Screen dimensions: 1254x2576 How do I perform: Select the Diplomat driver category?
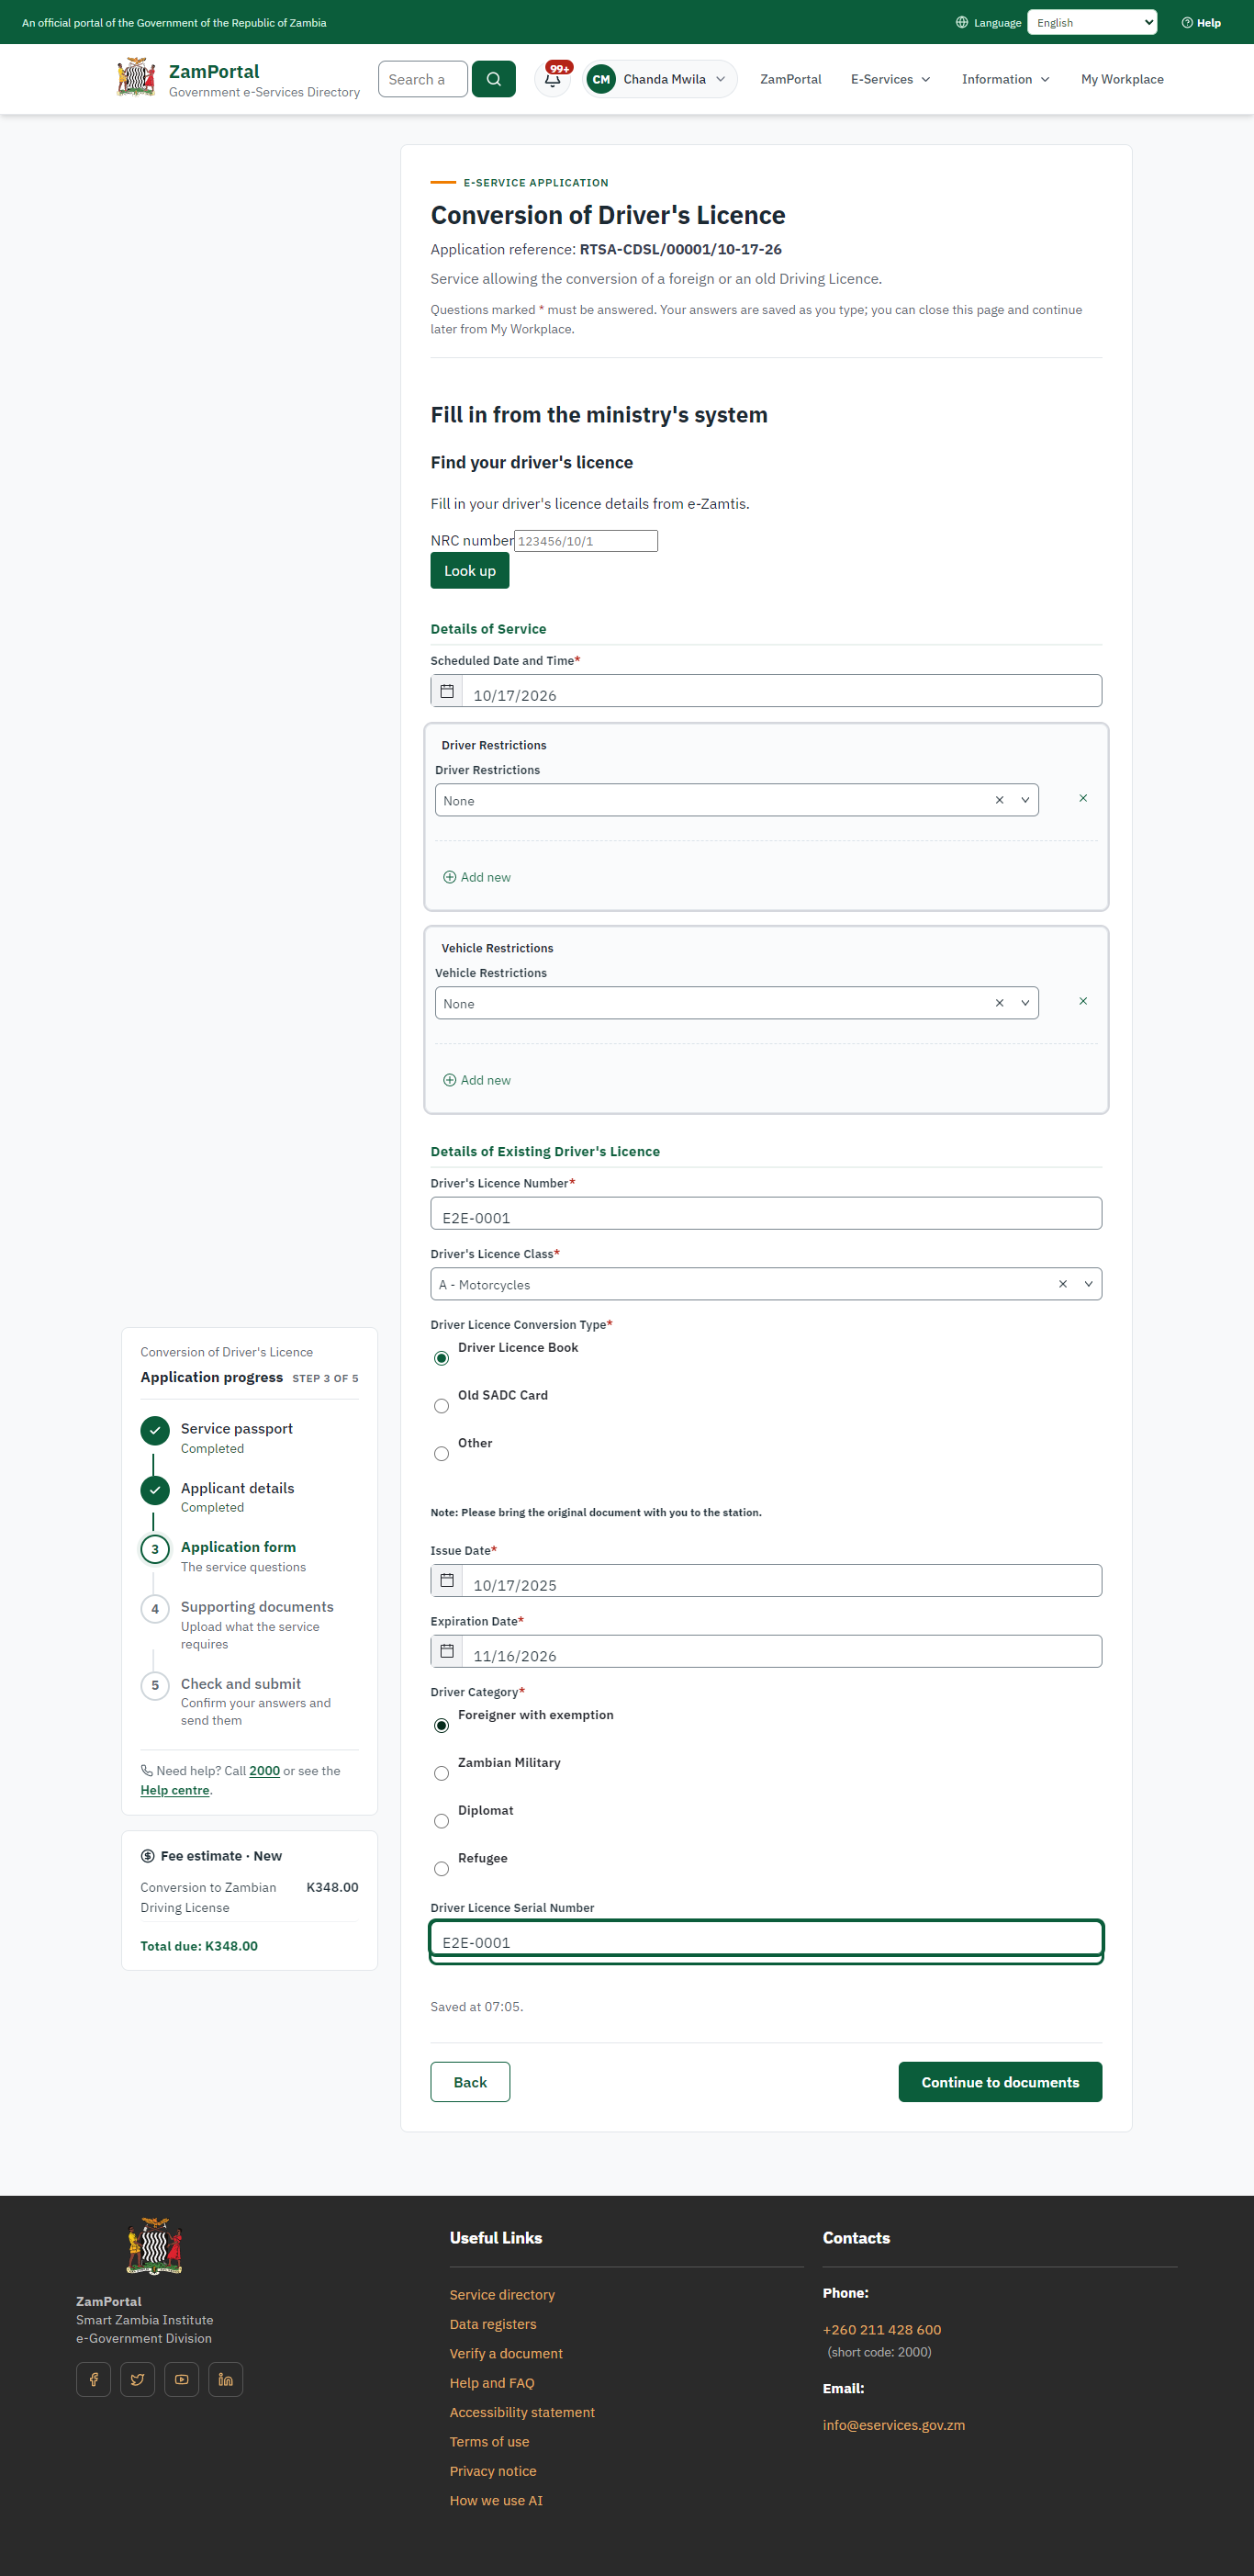tap(441, 1822)
